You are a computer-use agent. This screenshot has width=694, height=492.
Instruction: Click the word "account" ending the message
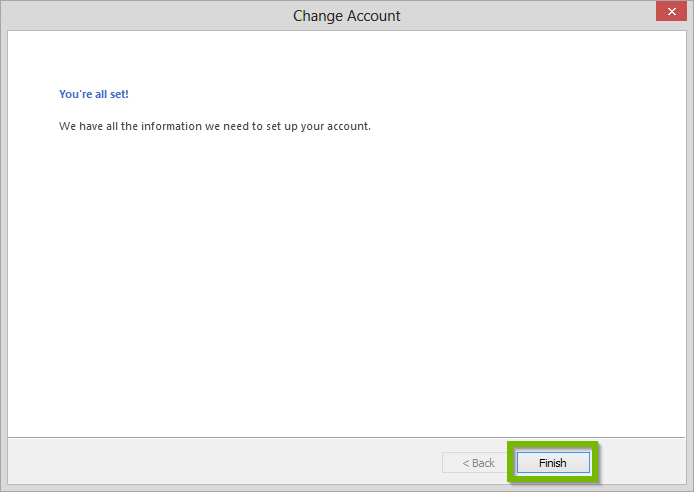click(x=350, y=127)
